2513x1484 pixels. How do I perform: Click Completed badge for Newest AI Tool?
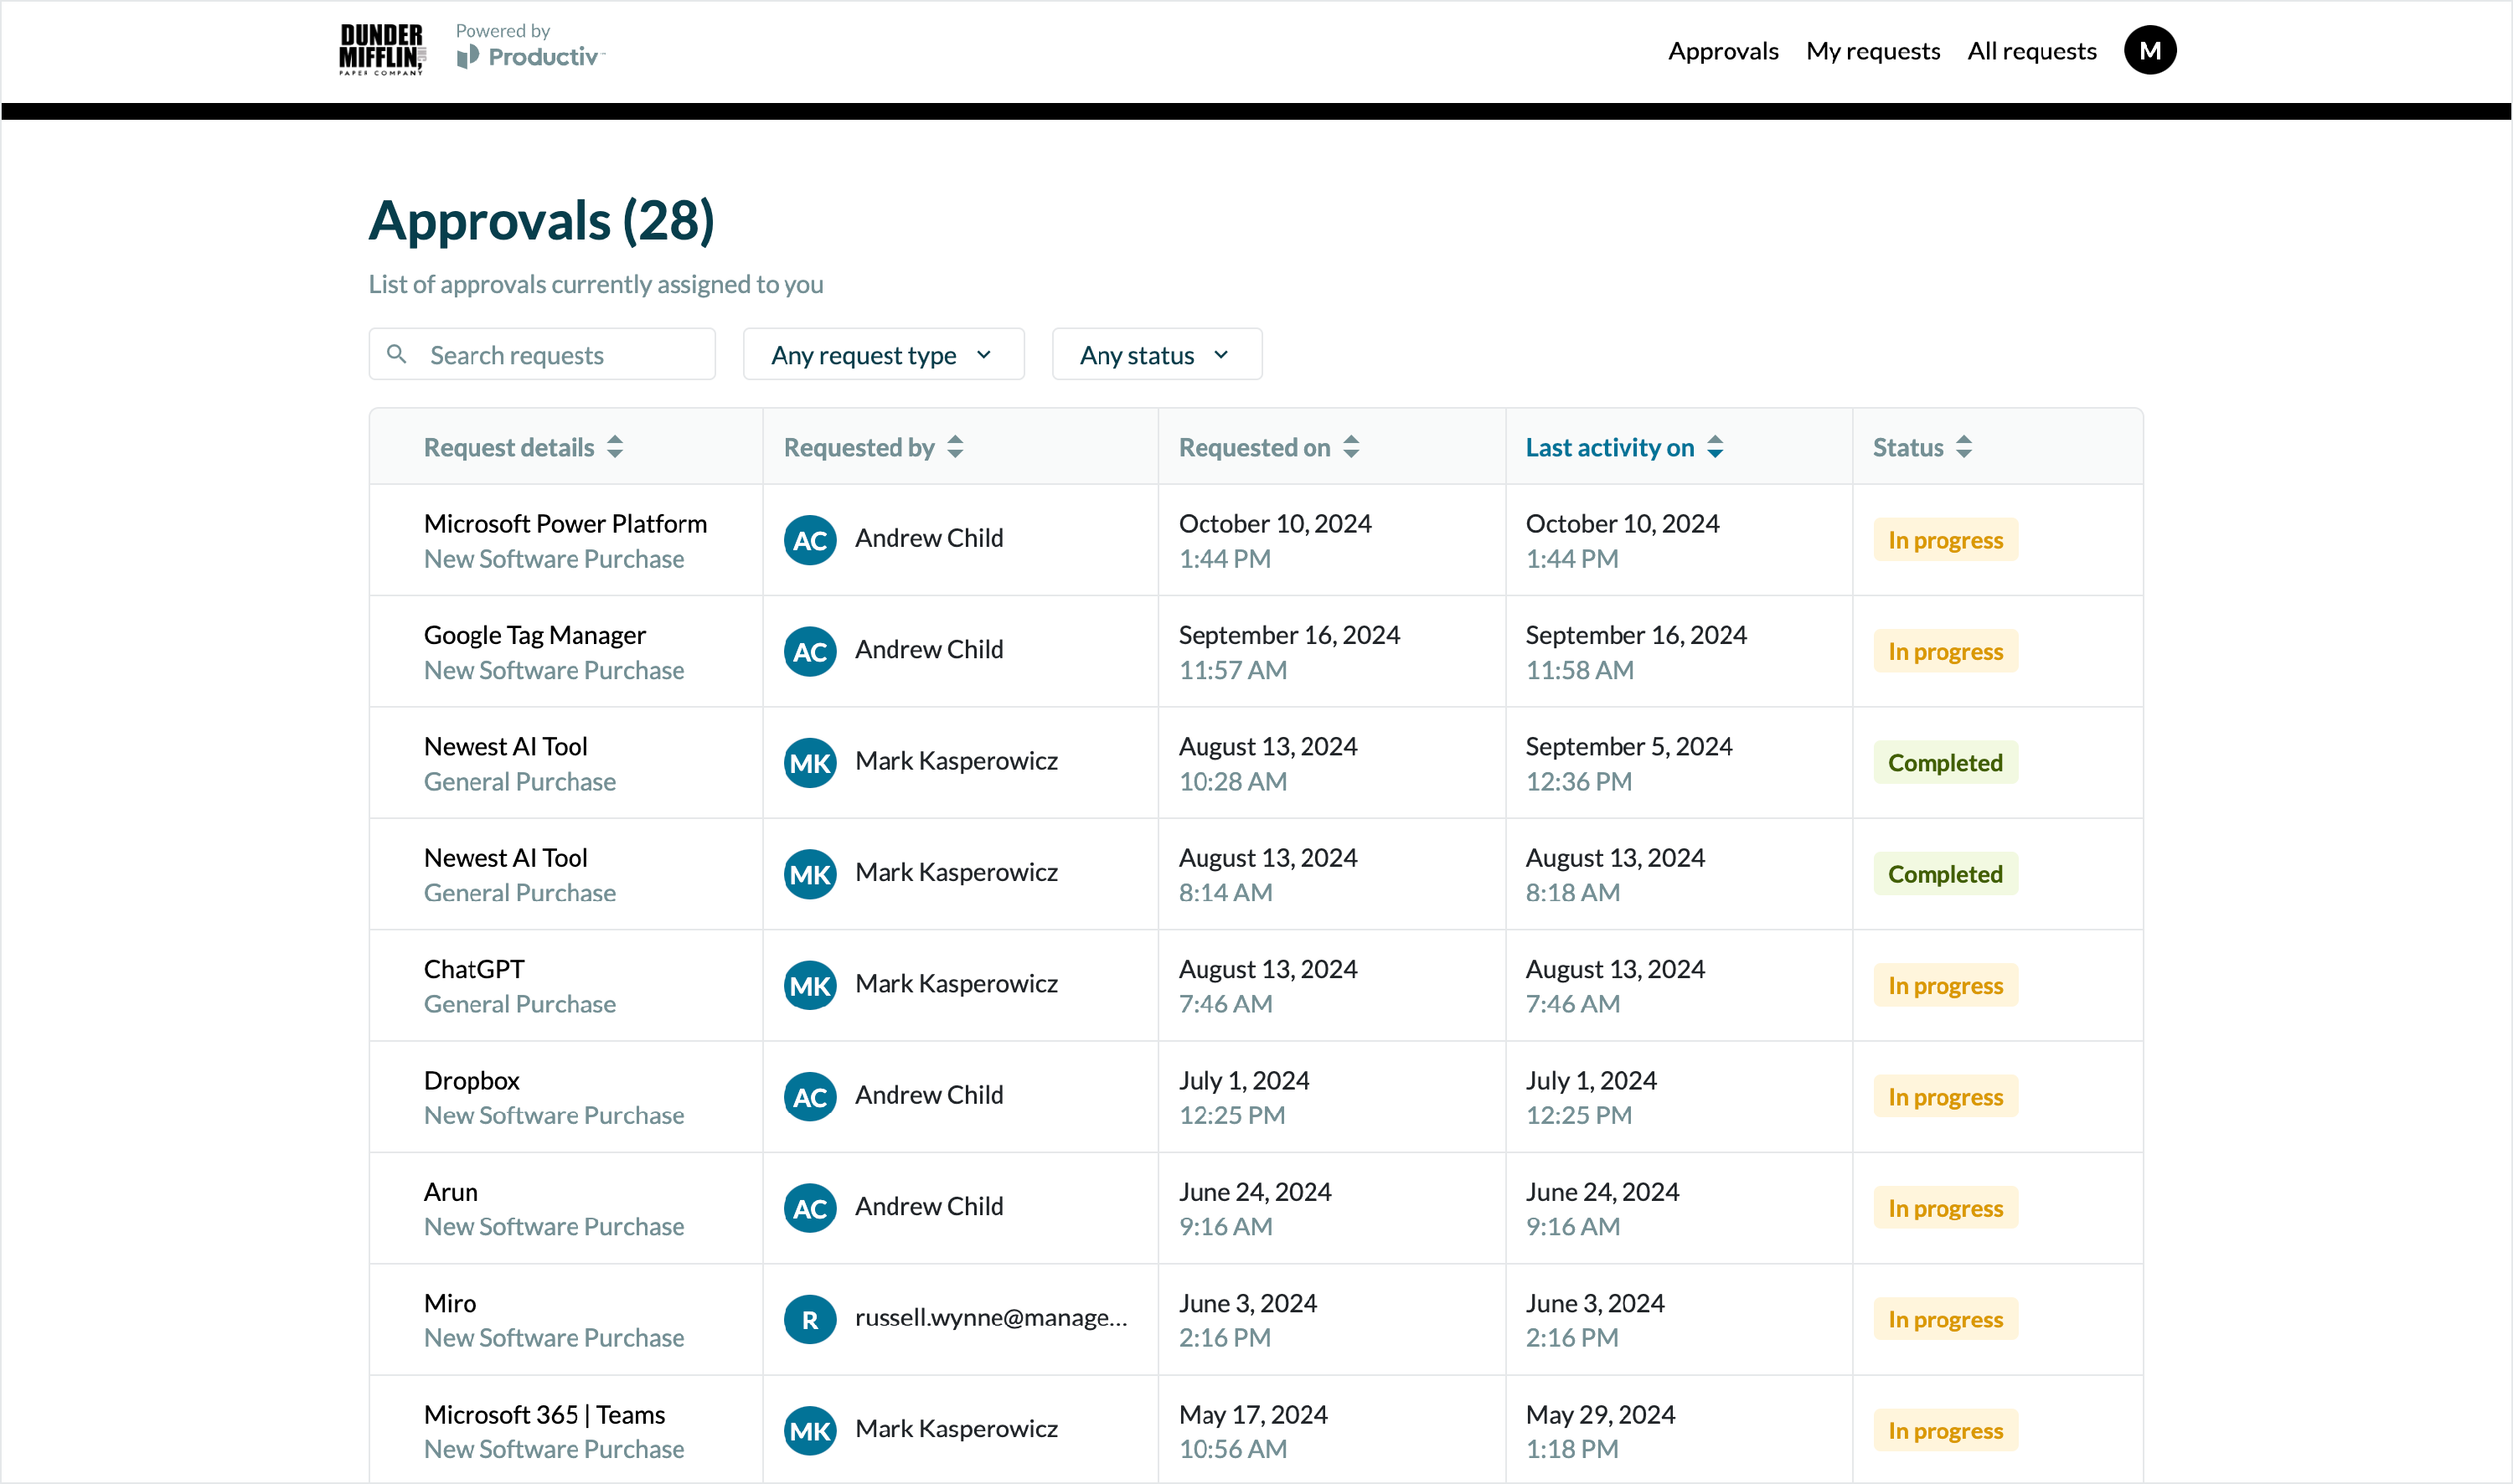1944,763
